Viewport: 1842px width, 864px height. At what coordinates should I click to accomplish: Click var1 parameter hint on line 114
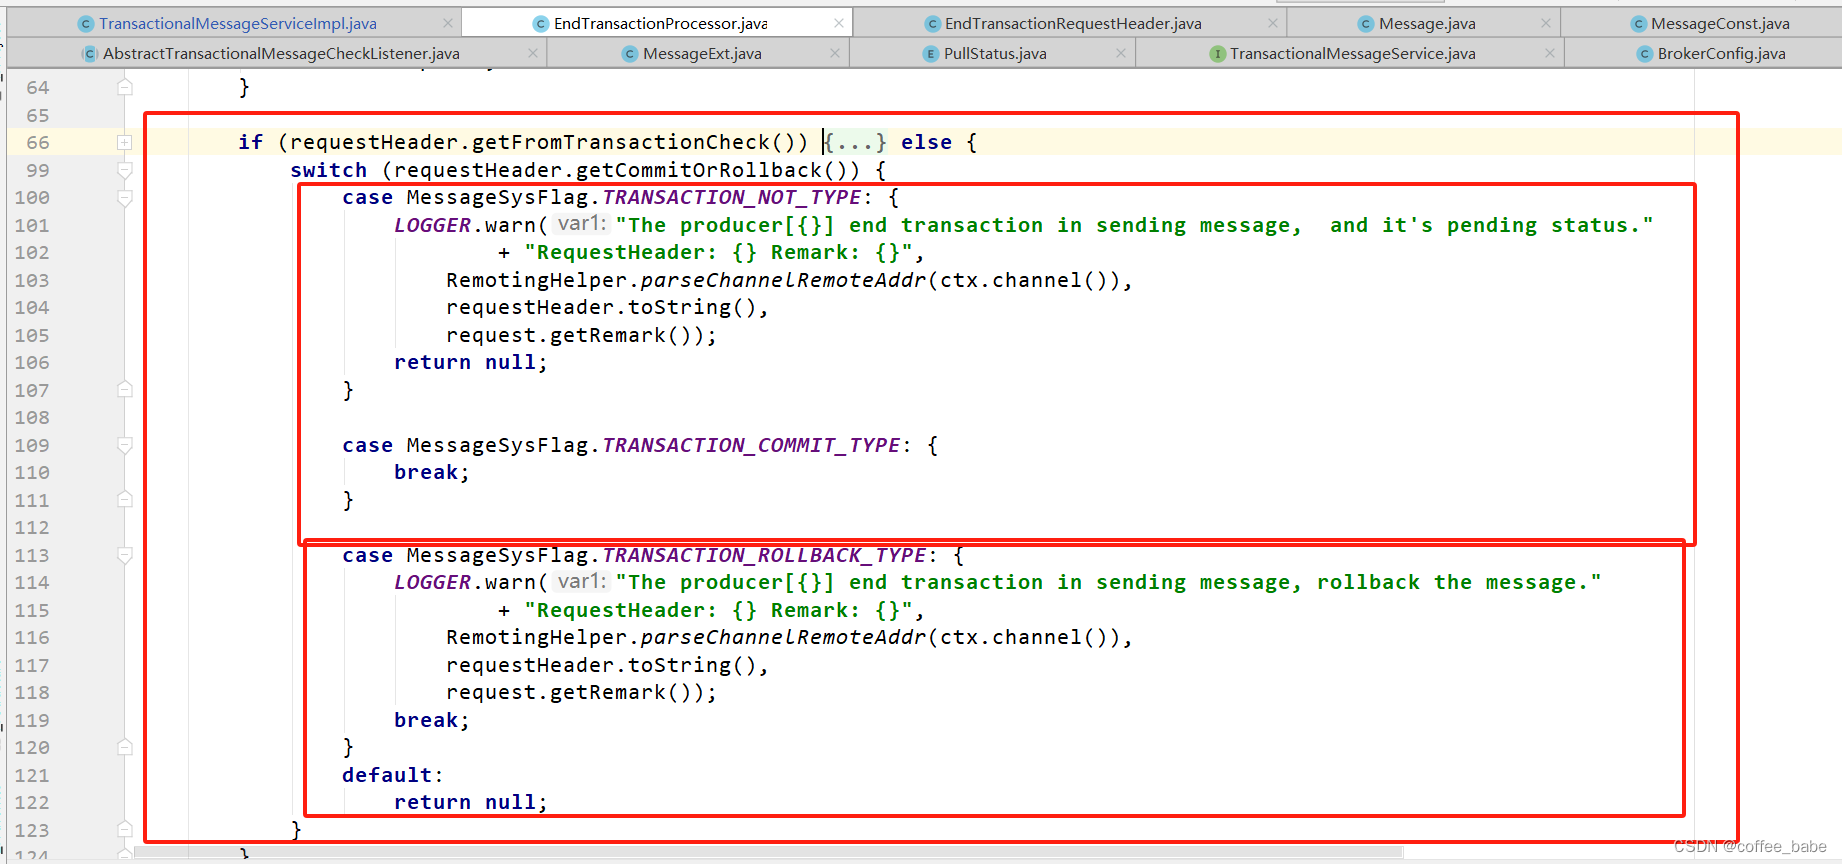click(582, 581)
